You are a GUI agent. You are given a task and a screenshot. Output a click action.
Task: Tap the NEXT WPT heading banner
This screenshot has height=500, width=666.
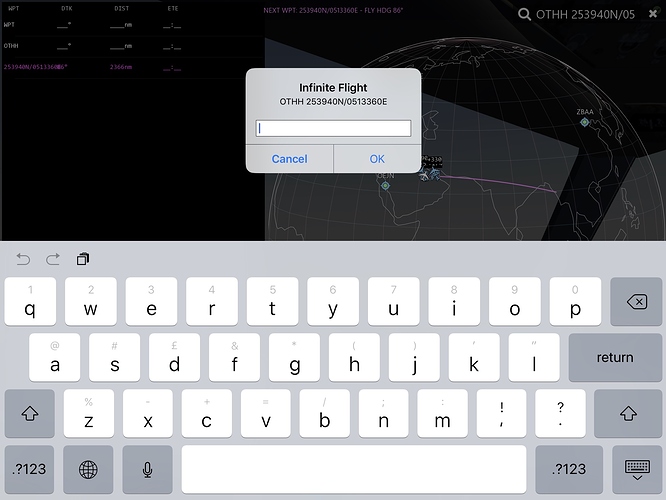click(x=333, y=10)
